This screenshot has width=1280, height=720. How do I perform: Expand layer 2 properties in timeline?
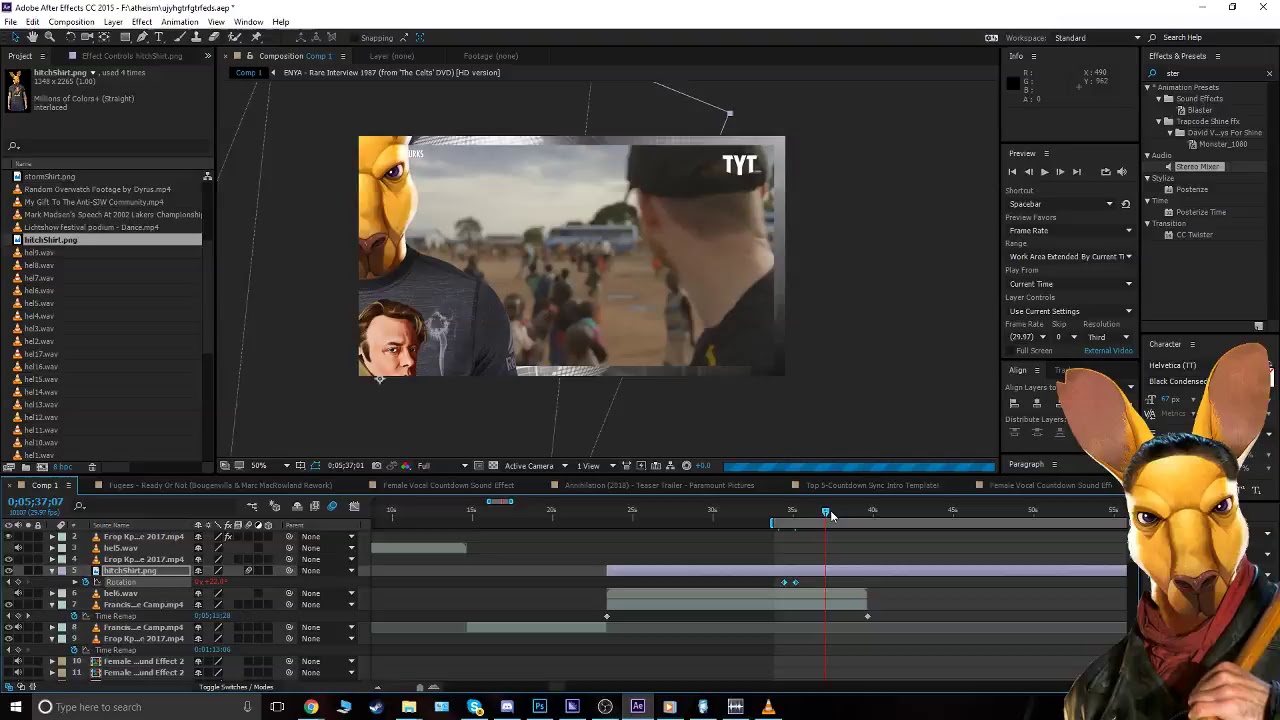point(52,537)
